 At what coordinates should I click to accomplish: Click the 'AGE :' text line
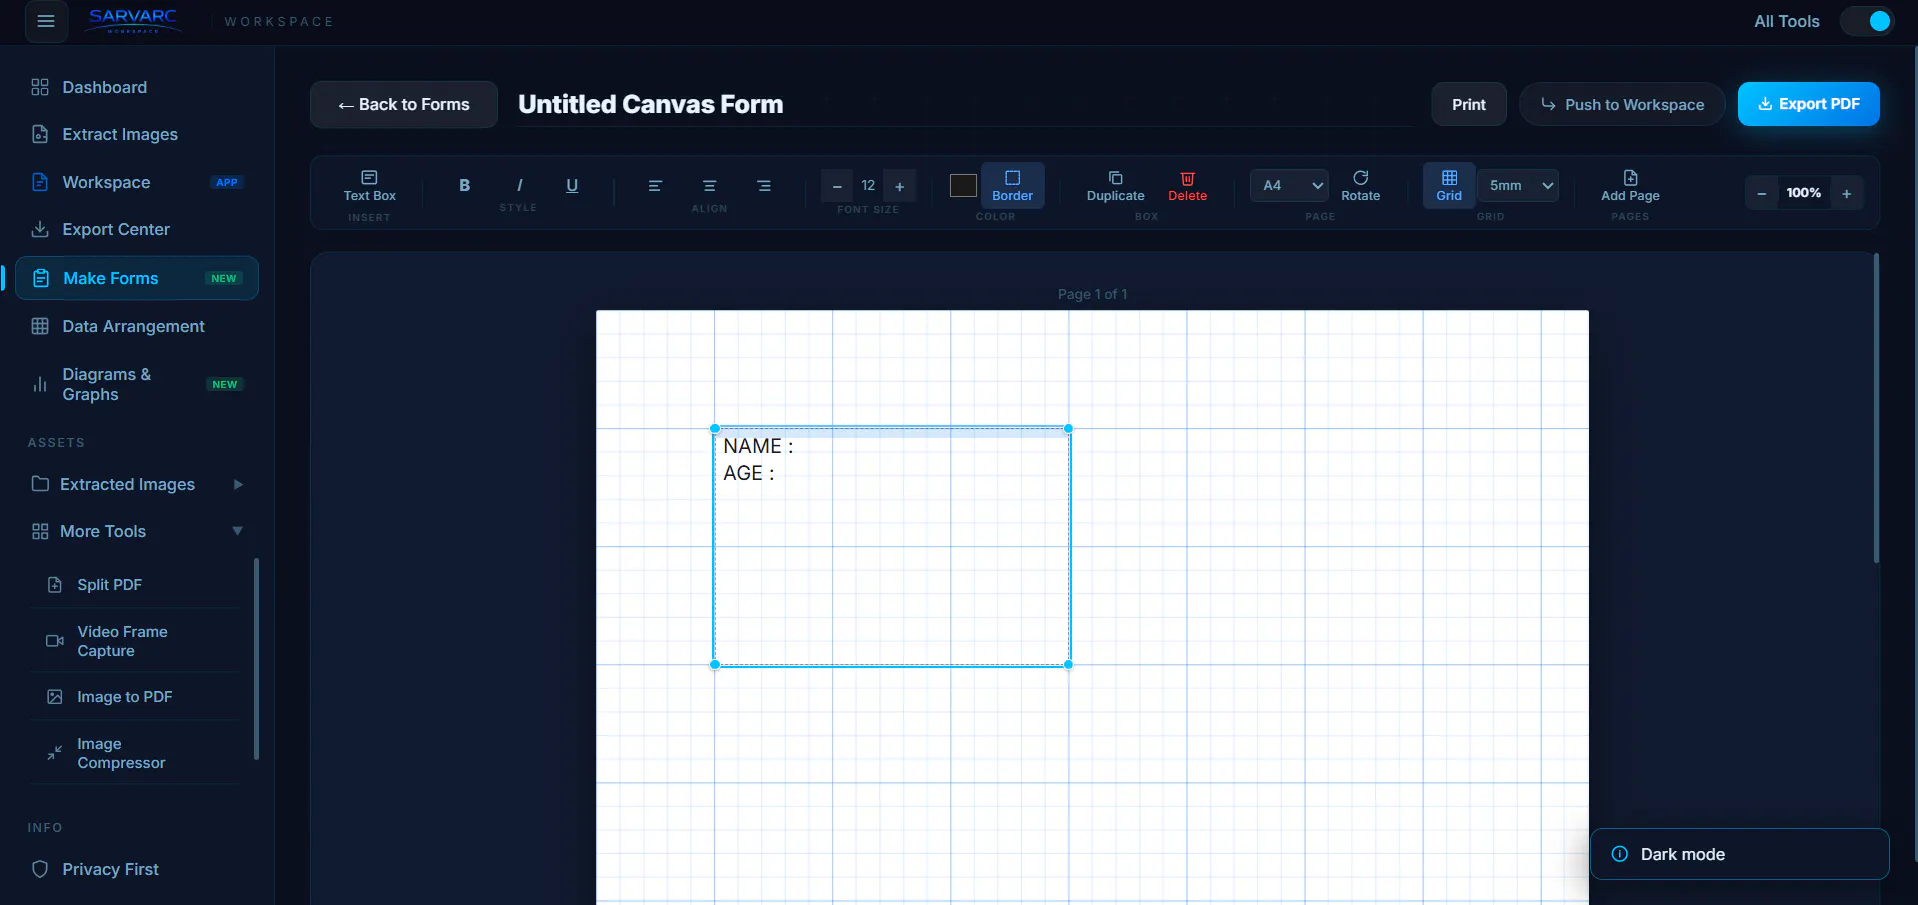coord(749,473)
